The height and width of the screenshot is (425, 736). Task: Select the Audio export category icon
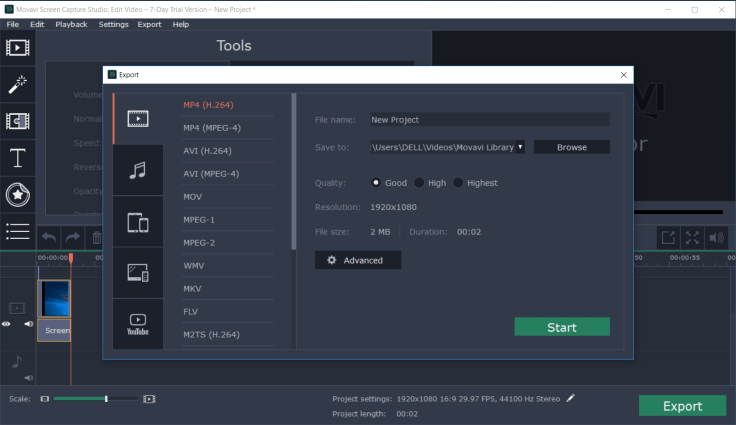pos(138,170)
